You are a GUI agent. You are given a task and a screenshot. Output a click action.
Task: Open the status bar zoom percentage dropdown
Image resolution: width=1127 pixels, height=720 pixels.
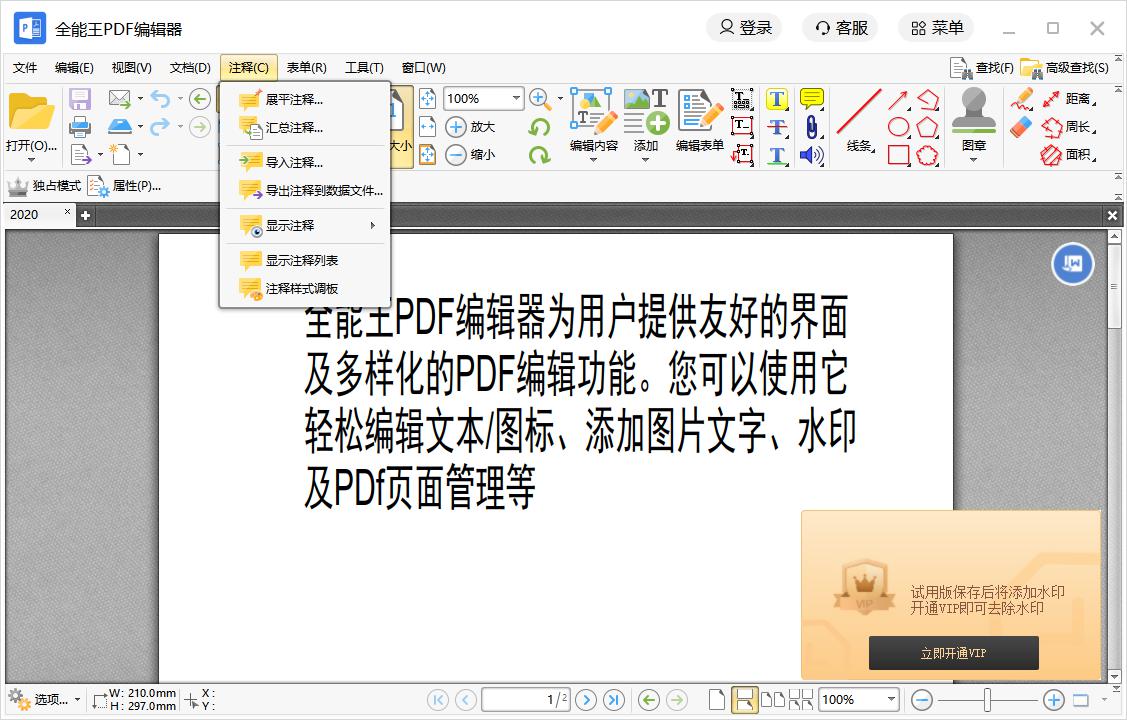890,700
